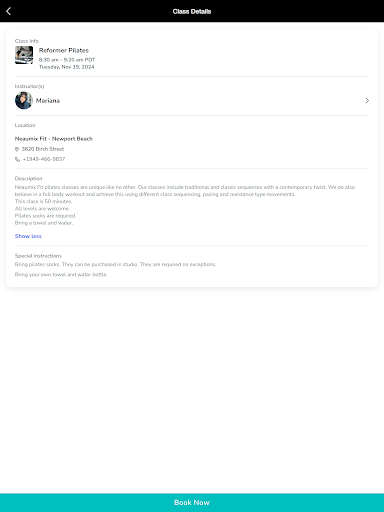Tap the Instructor(s) section label
384x512 pixels.
tap(29, 86)
